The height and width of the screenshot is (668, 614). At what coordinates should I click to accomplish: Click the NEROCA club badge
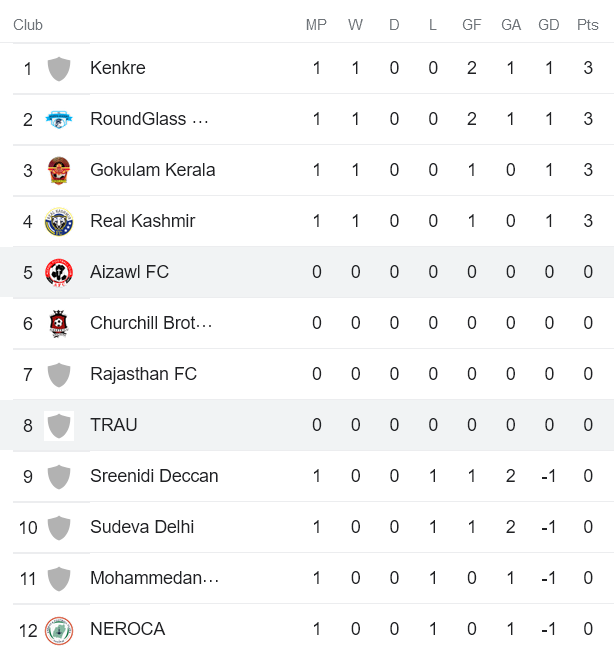coord(59,630)
